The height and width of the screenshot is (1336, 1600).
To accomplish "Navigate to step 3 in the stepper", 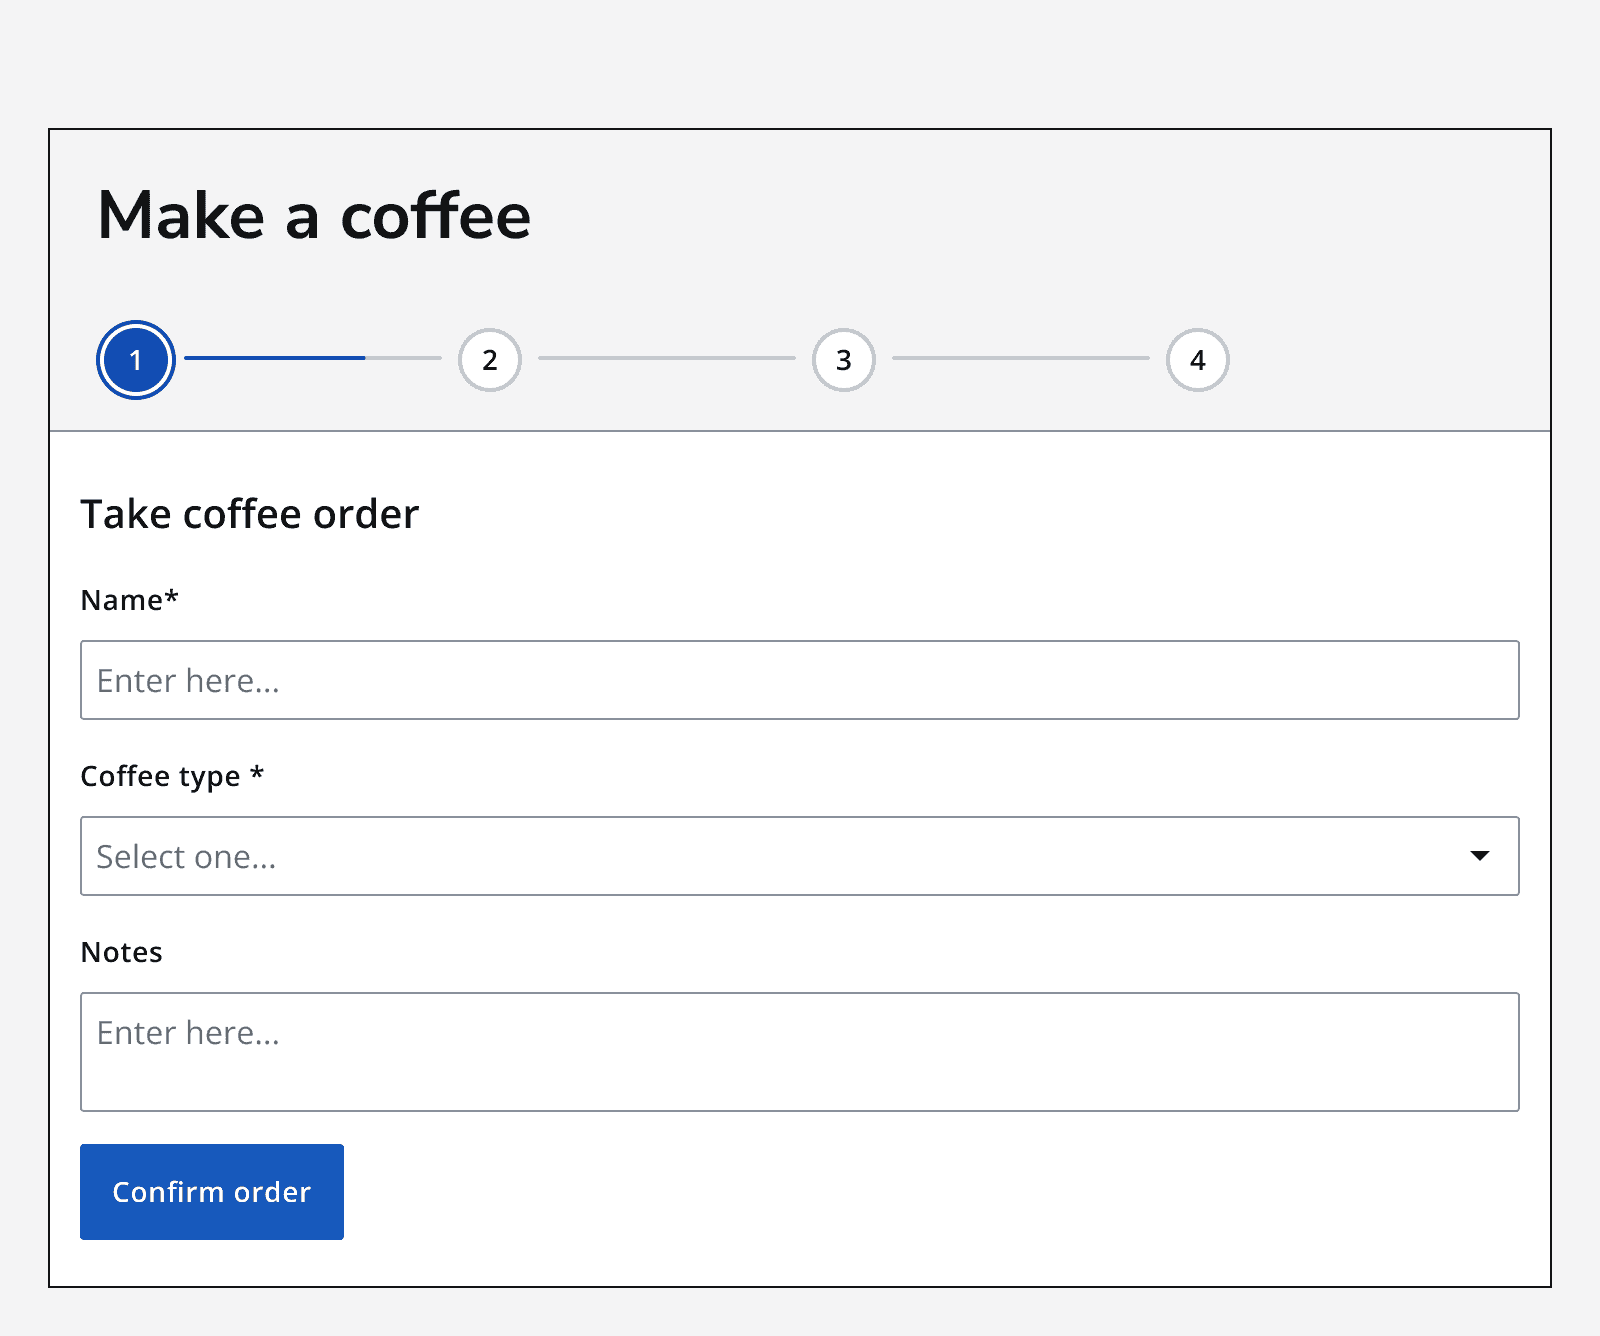I will [843, 361].
